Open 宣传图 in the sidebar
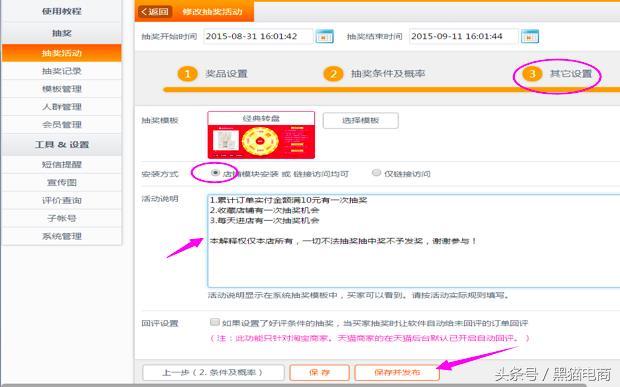Image resolution: width=620 pixels, height=387 pixels. click(x=62, y=182)
